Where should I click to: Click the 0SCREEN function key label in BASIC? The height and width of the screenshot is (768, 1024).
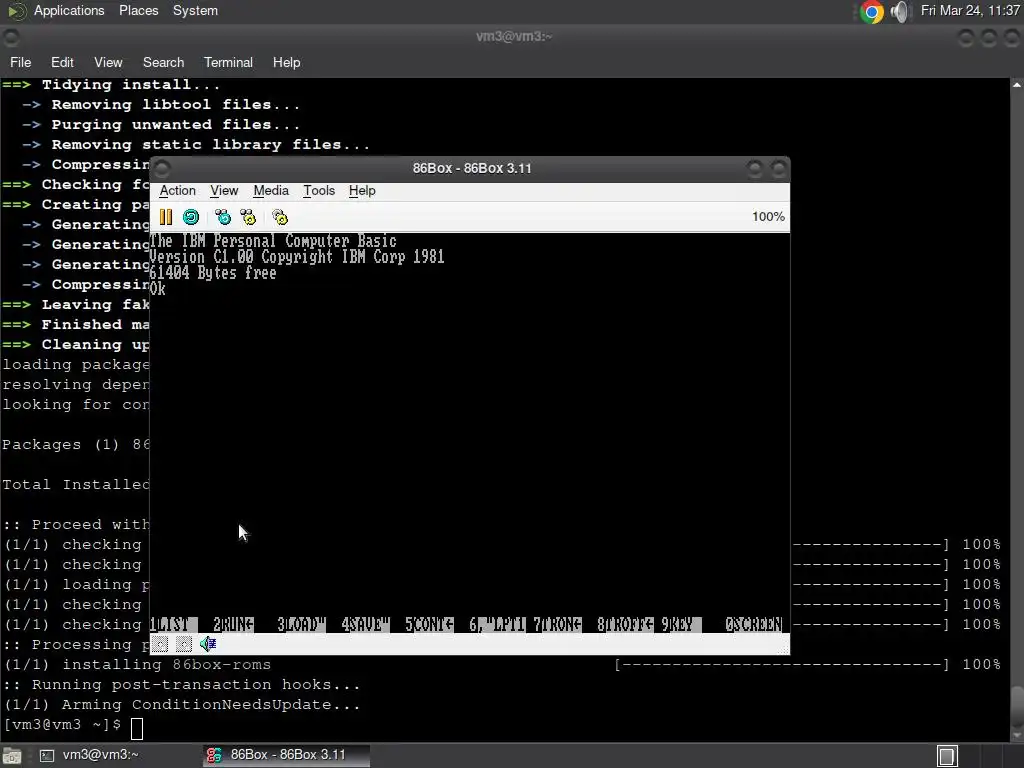(x=754, y=625)
